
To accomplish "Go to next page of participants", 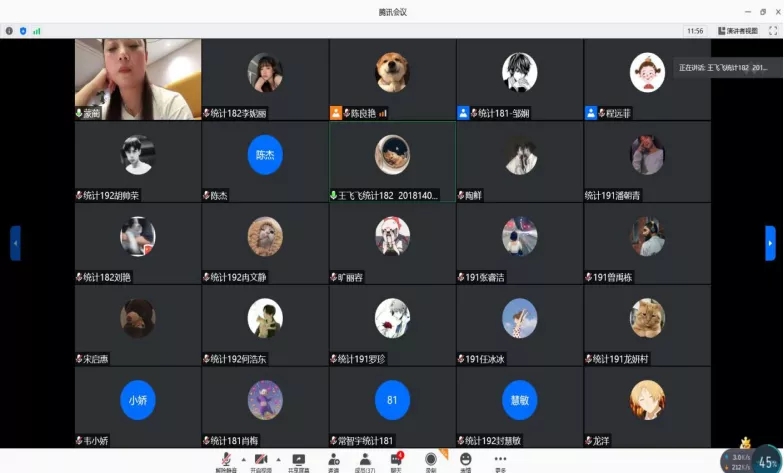I will pos(770,243).
